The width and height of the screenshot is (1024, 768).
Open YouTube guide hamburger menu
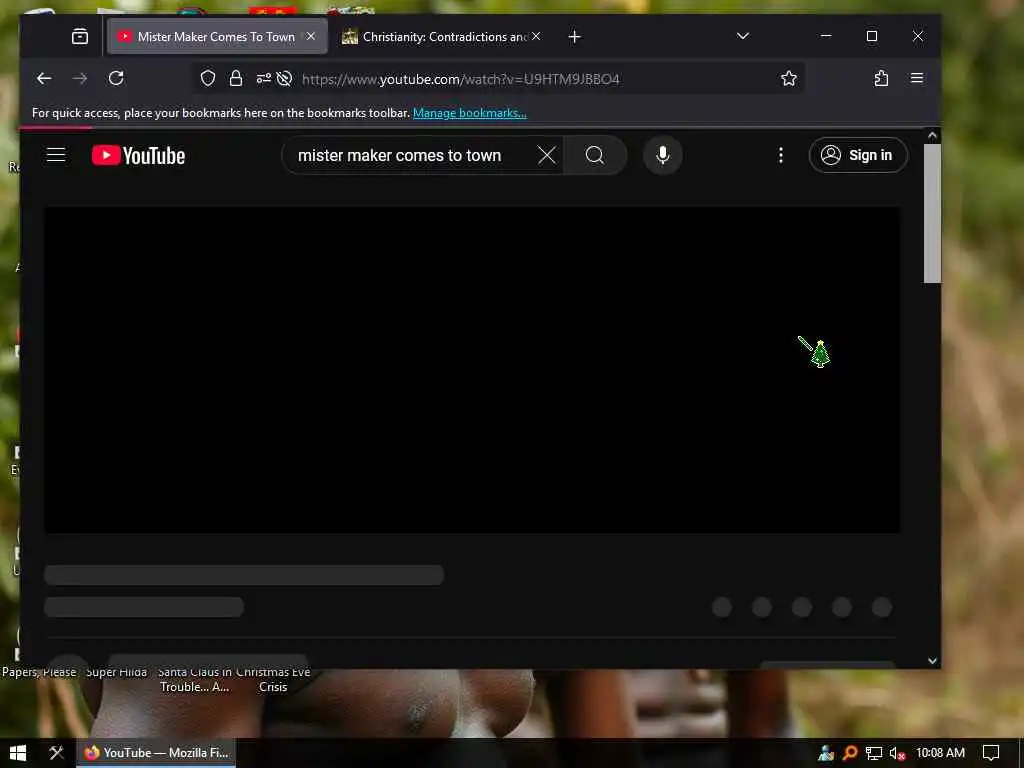tap(56, 155)
